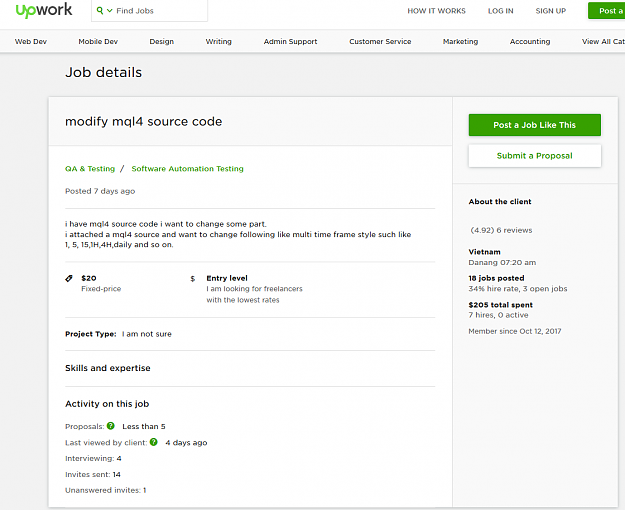This screenshot has height=510, width=625.
Task: Select the job title 'modify mql4 source code'
Action: 143,121
